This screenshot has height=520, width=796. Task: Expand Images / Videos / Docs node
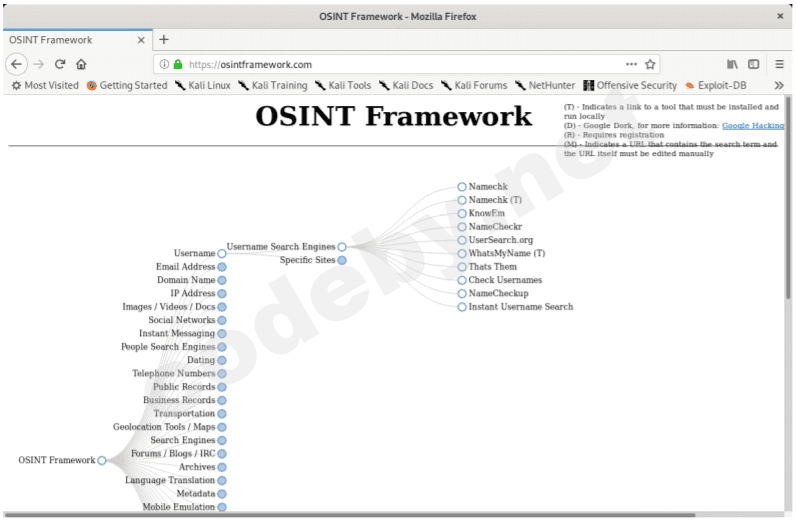[222, 307]
